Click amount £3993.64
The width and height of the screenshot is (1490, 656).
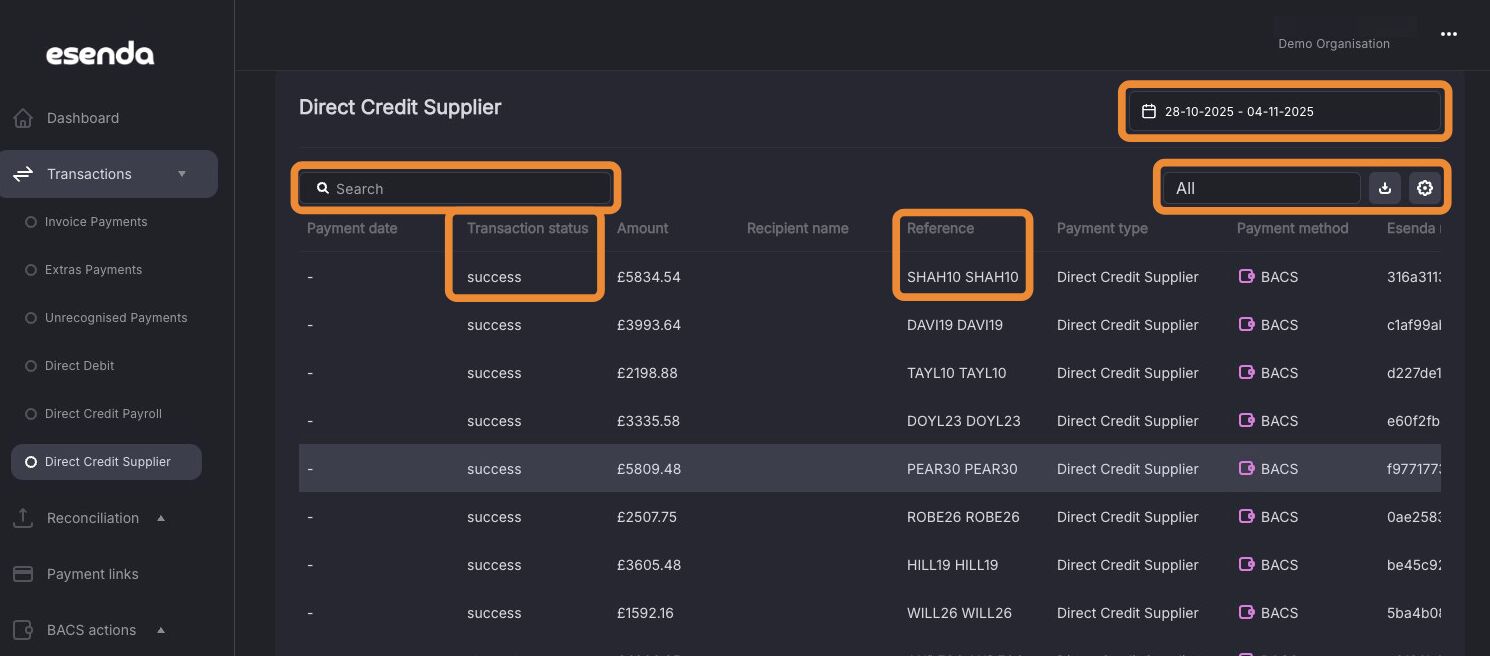click(649, 325)
